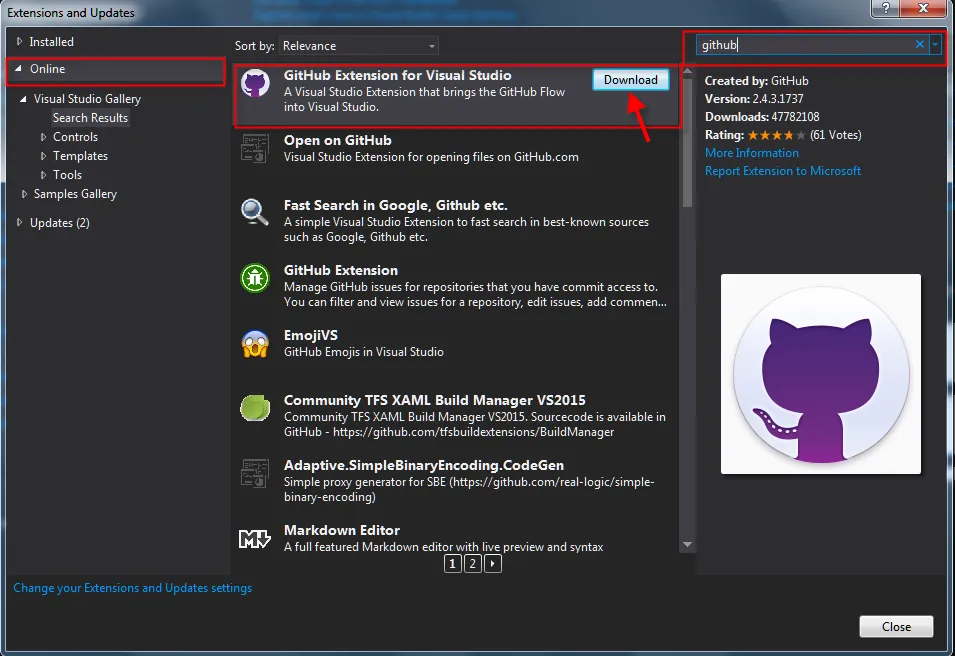Click the Rating stars in details pane

776,135
